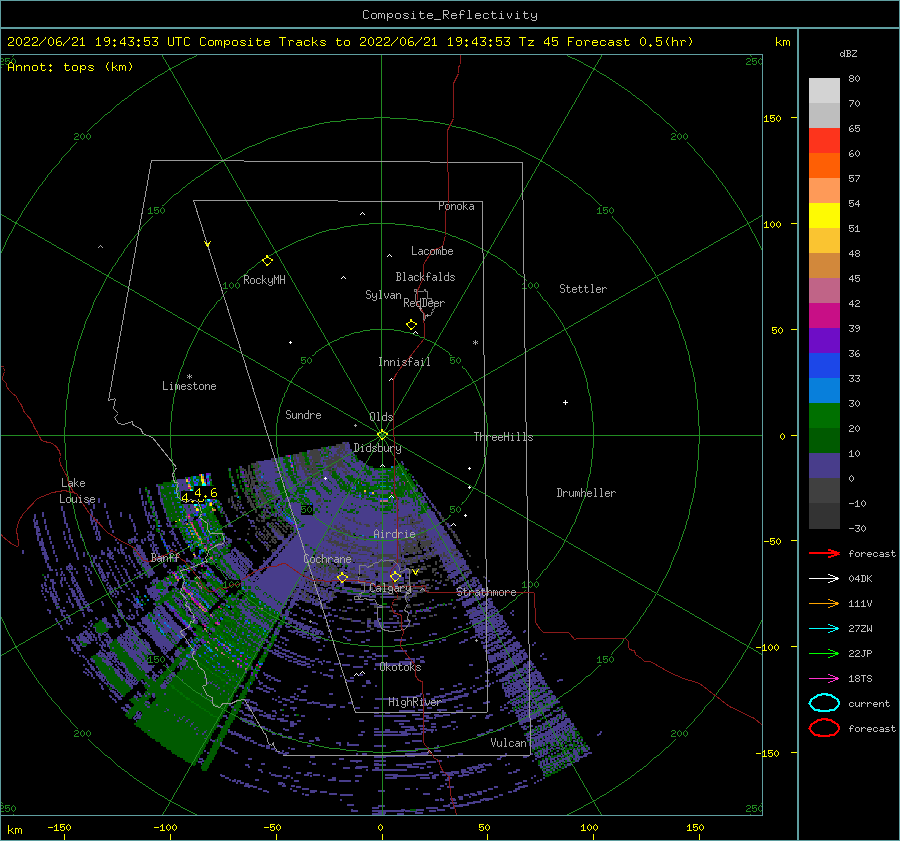Click the Banff label
This screenshot has width=900, height=841.
[x=165, y=558]
